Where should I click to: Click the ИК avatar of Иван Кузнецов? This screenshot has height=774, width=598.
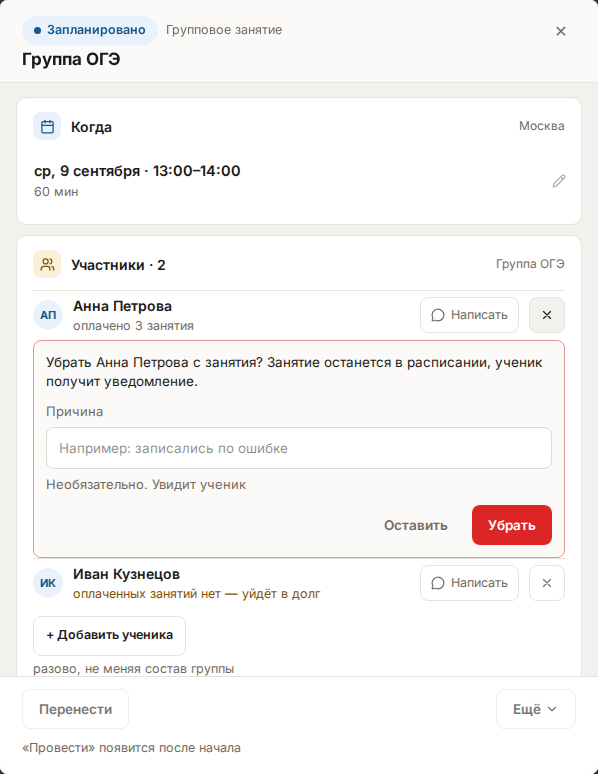click(48, 583)
